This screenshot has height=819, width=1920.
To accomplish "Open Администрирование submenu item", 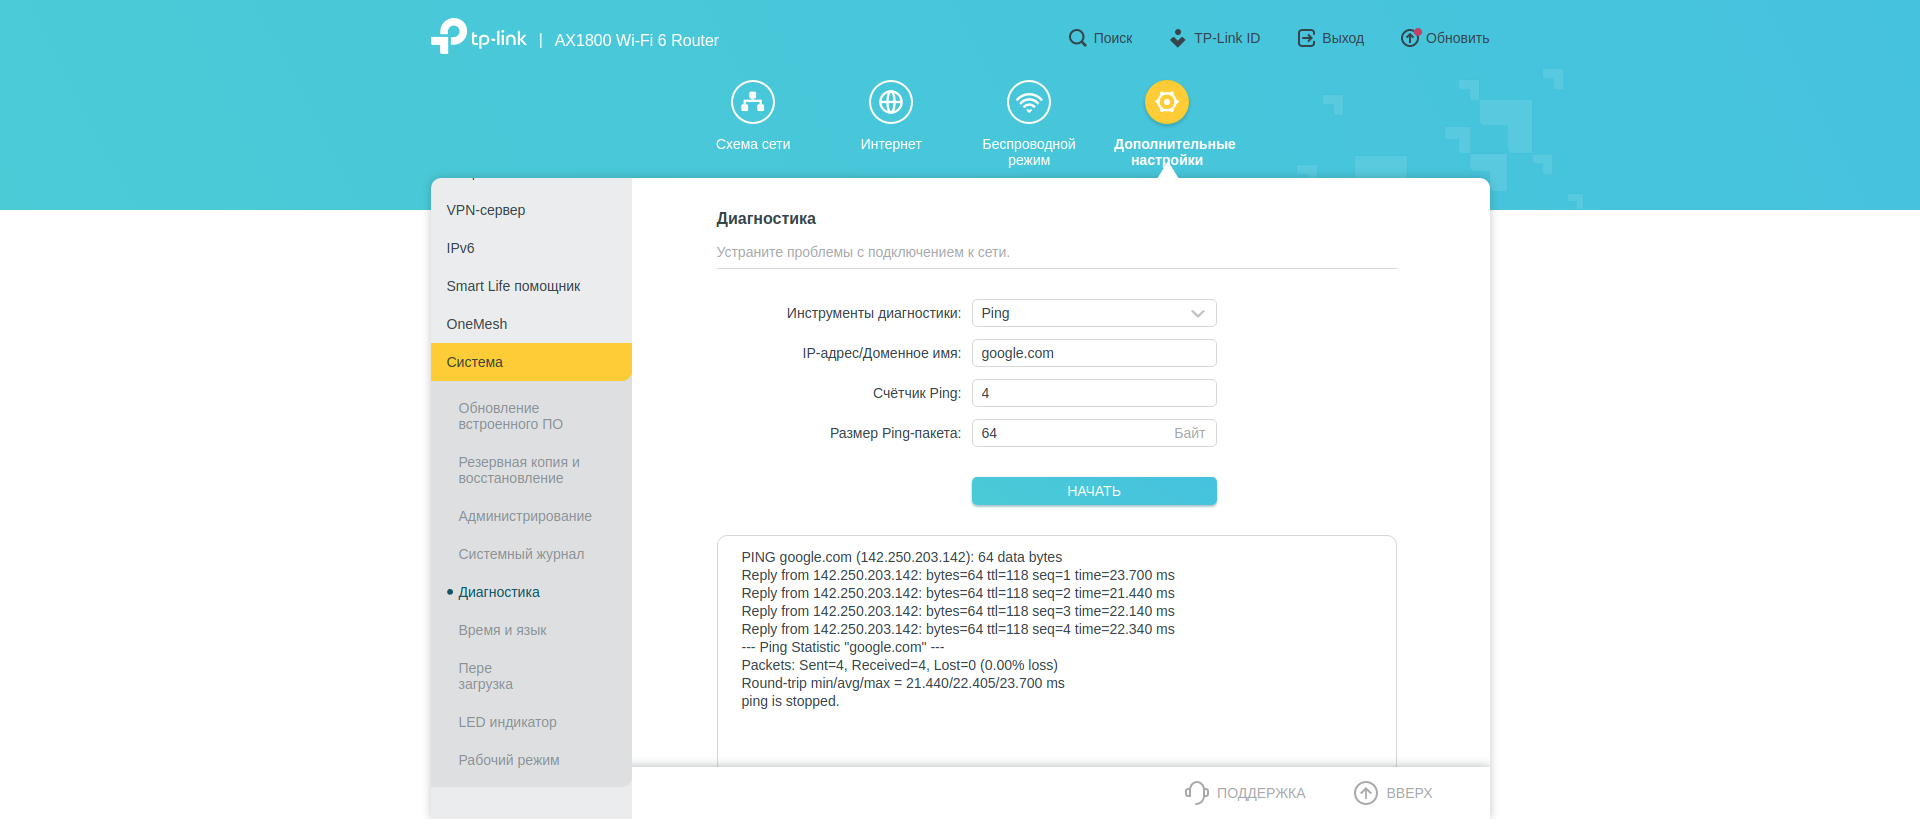I will 525,516.
